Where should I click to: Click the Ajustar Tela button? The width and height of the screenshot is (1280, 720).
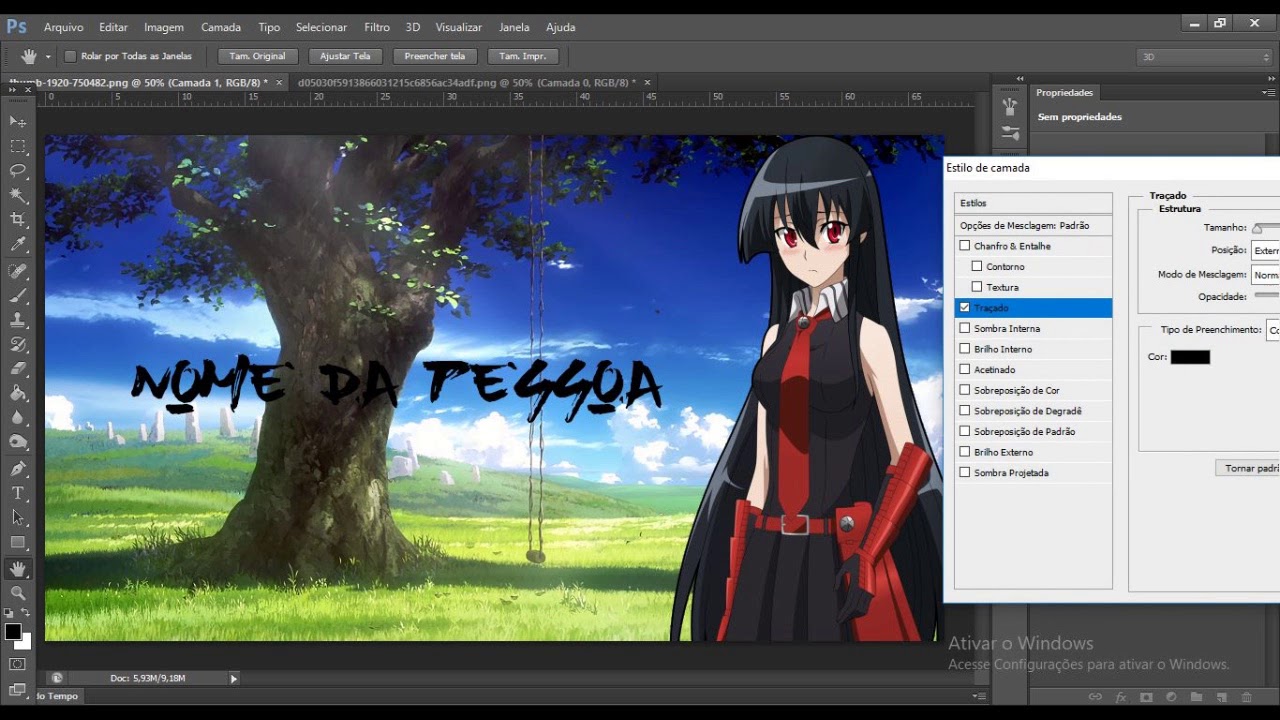(345, 56)
